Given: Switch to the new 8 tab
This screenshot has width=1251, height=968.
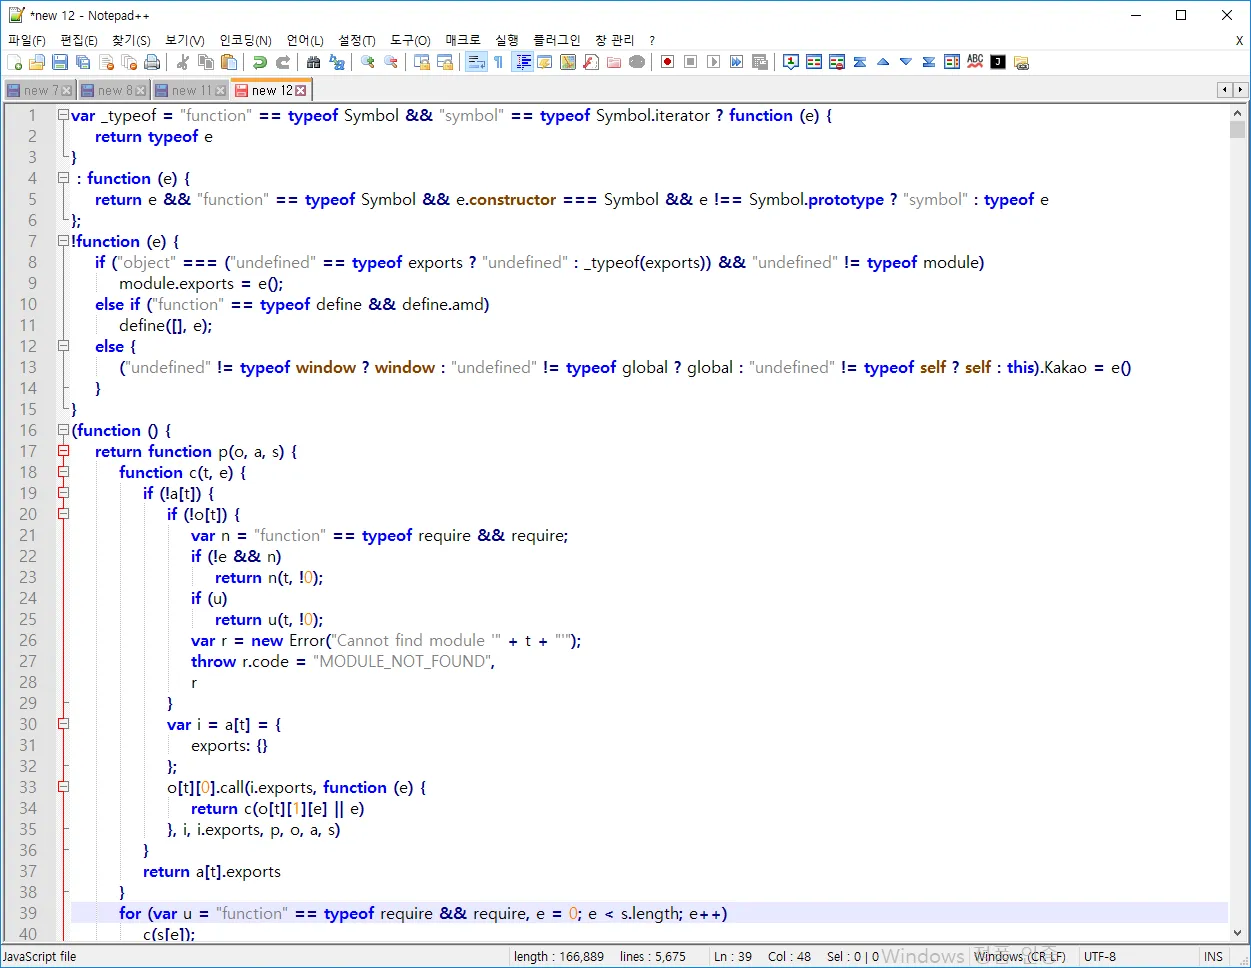Looking at the screenshot, I should coord(114,90).
